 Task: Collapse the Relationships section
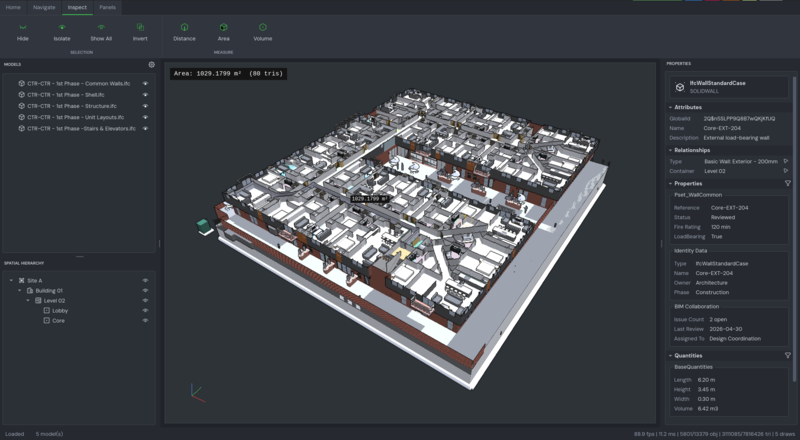pyautogui.click(x=670, y=150)
